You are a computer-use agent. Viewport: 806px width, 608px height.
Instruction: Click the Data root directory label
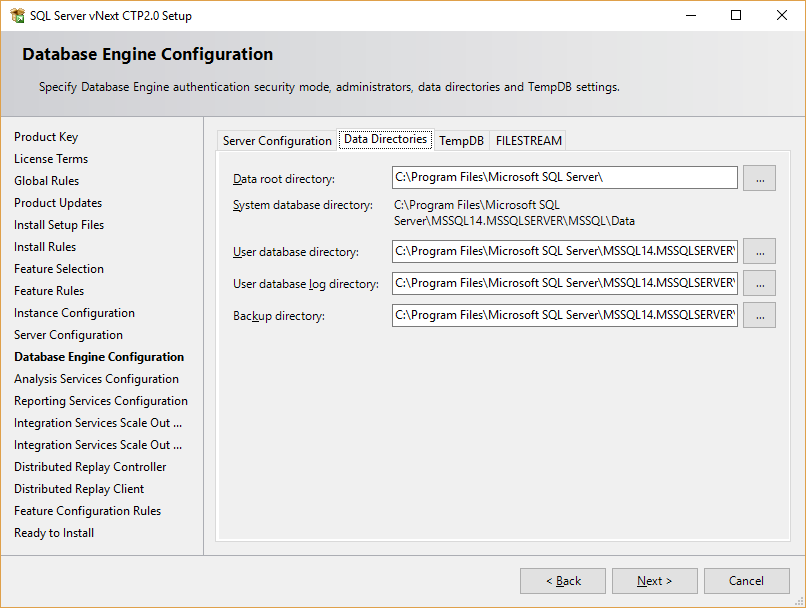[284, 179]
